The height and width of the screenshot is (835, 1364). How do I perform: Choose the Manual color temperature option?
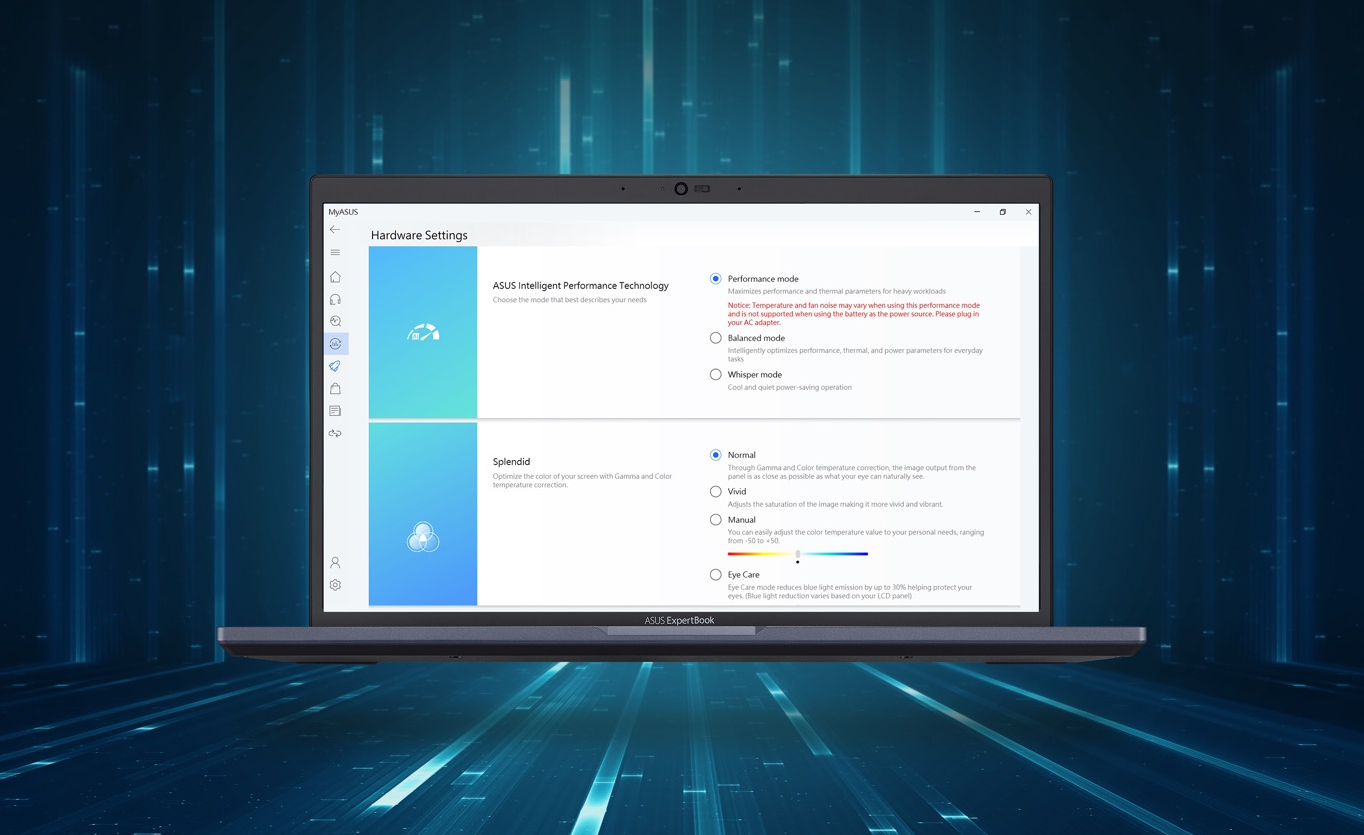(715, 519)
